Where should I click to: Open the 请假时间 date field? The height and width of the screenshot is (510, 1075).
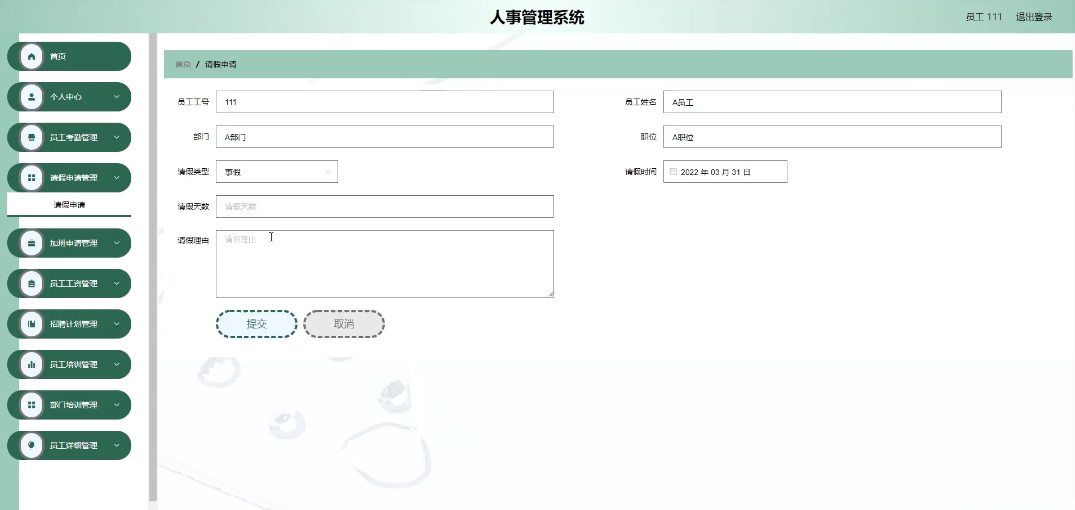725,172
